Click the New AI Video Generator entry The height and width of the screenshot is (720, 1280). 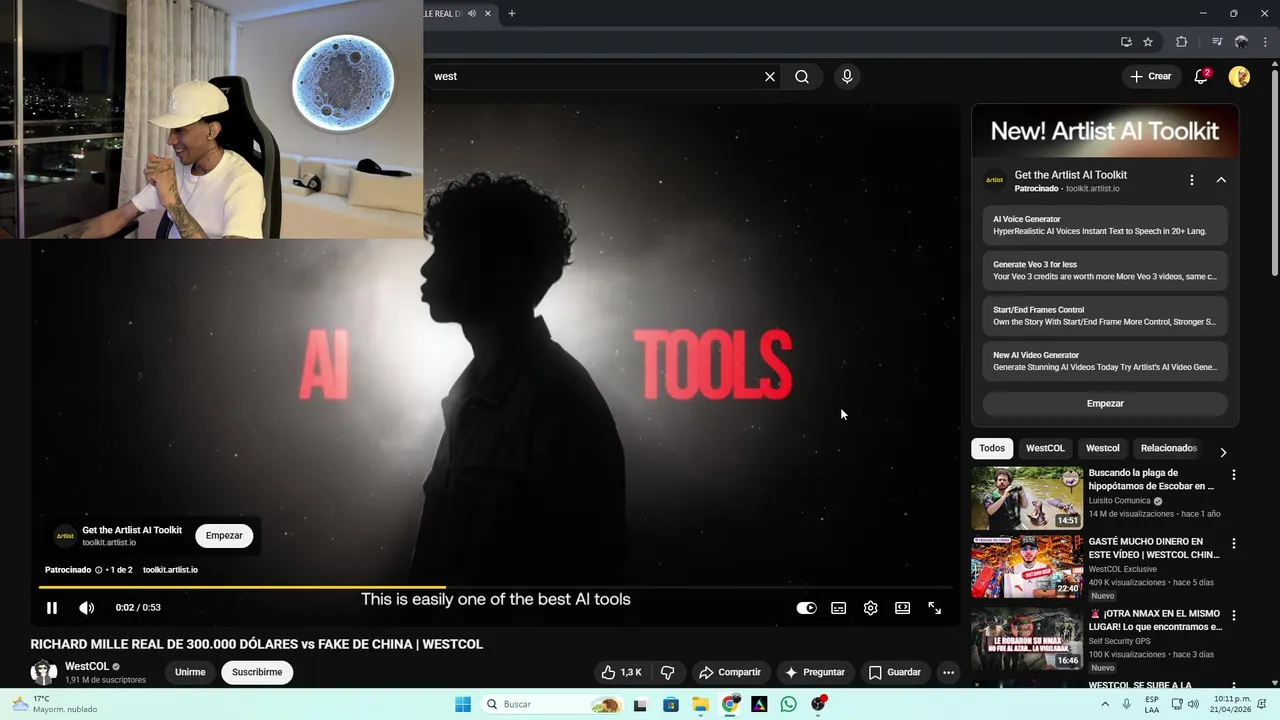pyautogui.click(x=1105, y=361)
